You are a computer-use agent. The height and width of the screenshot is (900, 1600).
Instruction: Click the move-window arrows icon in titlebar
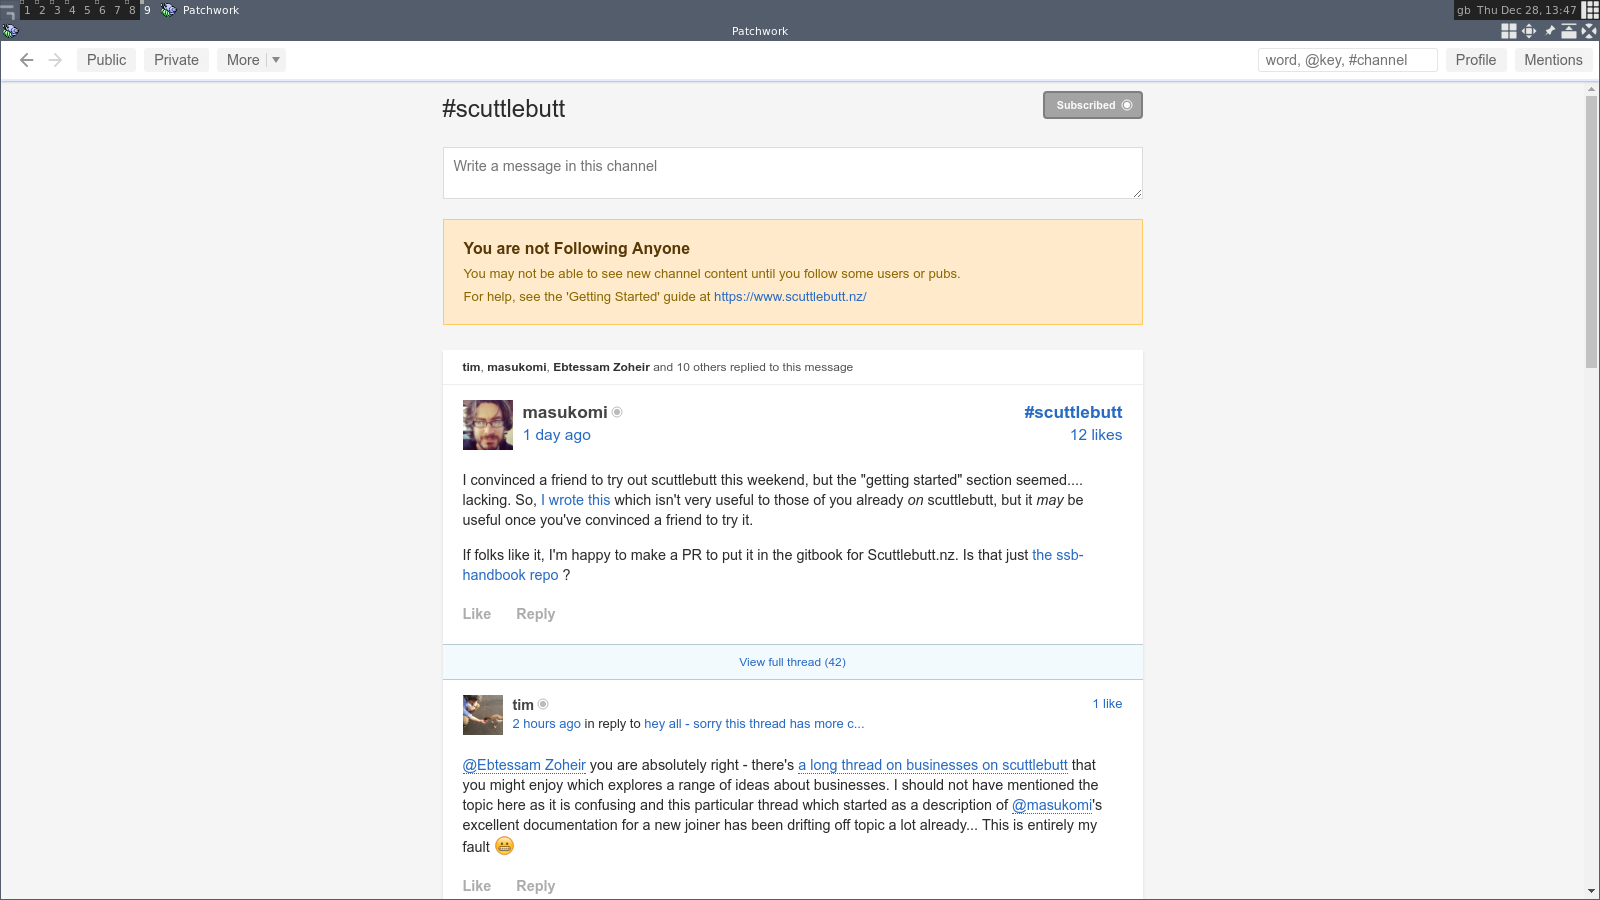[x=1529, y=31]
